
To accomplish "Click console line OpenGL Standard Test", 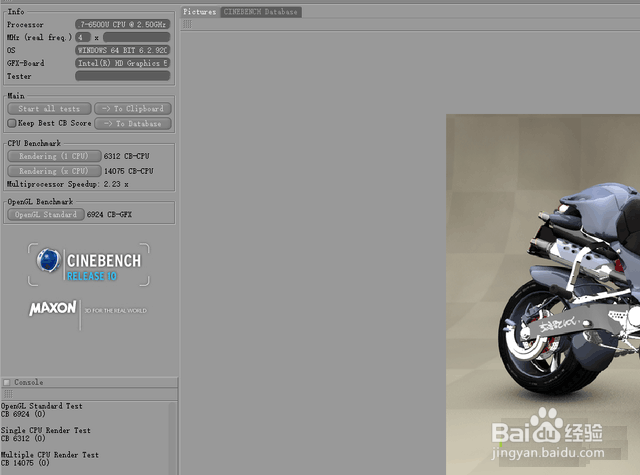I will [x=42, y=406].
